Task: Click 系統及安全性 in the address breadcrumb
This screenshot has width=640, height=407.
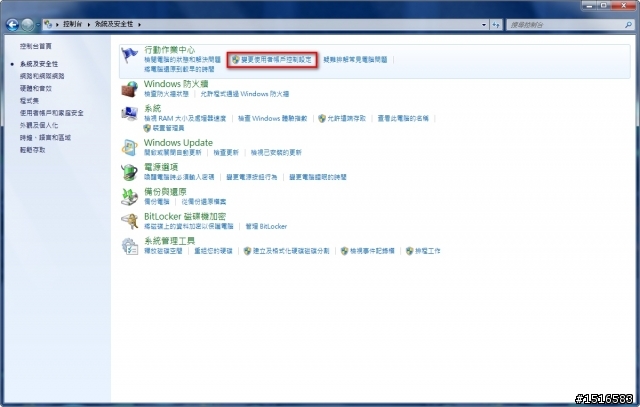Action: click(114, 24)
